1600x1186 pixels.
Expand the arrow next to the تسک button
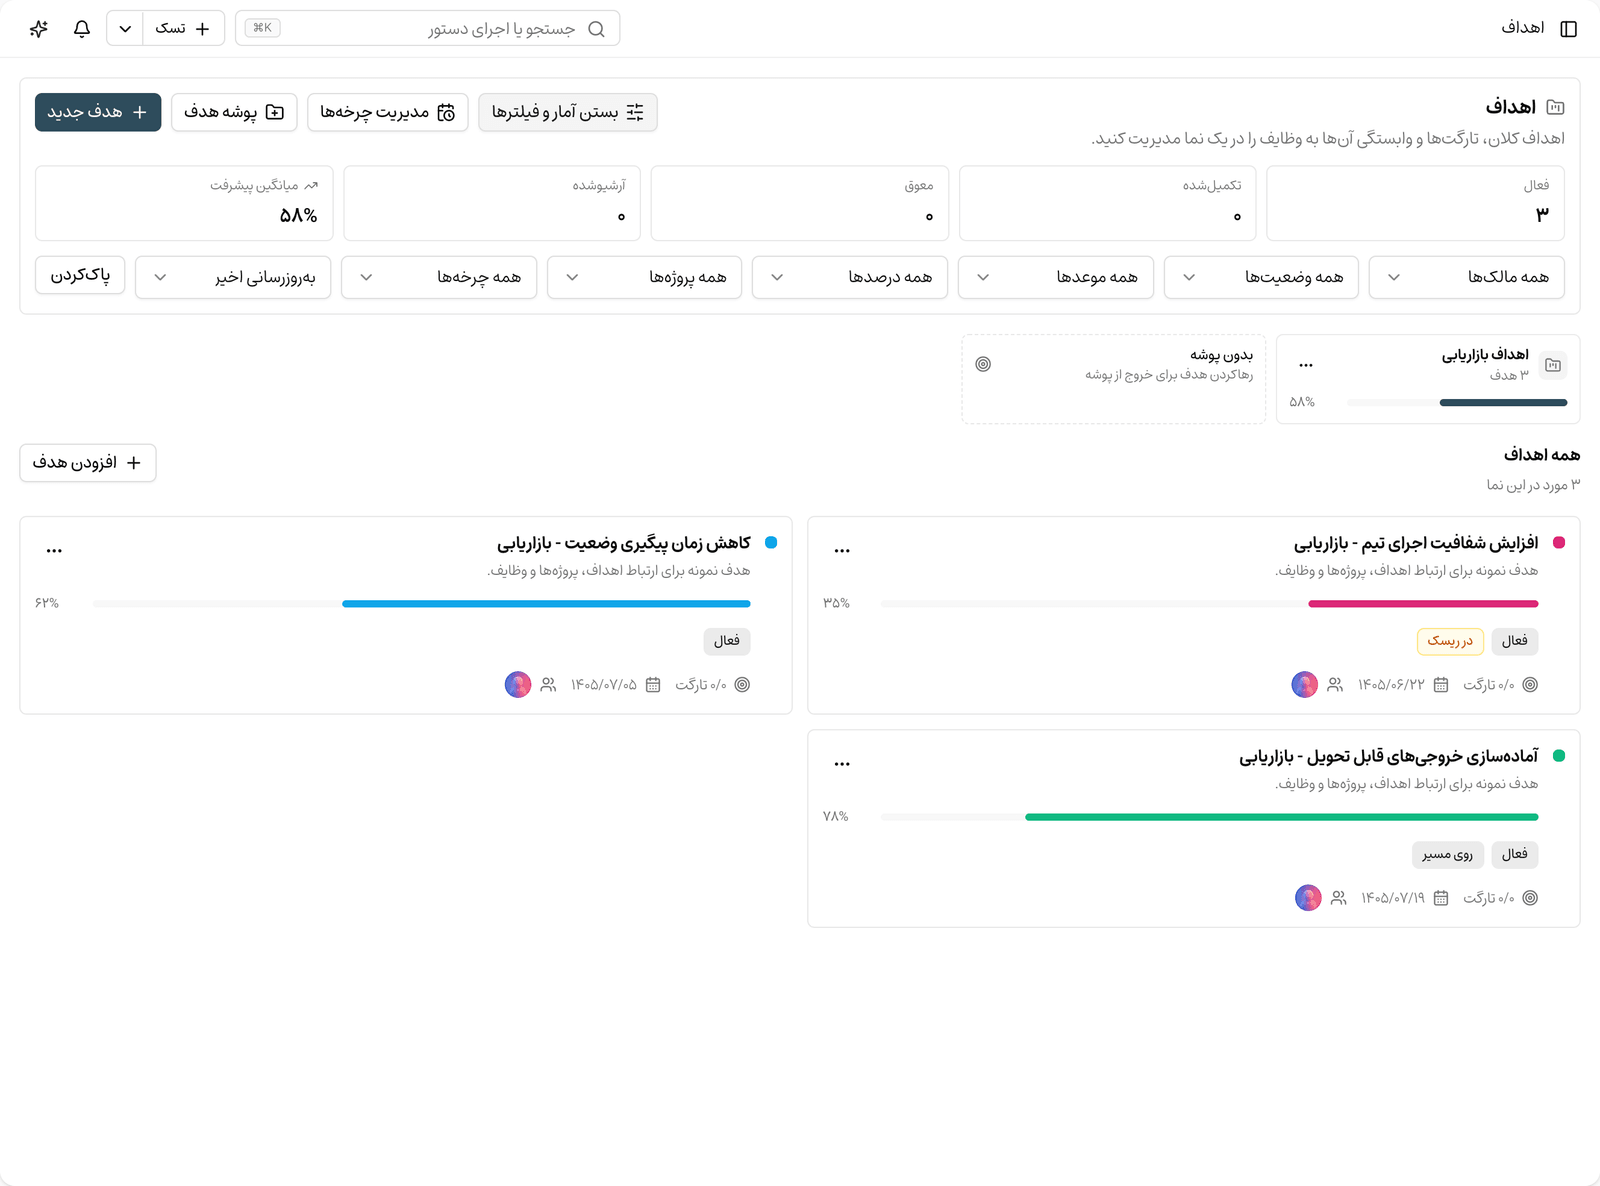pyautogui.click(x=125, y=29)
